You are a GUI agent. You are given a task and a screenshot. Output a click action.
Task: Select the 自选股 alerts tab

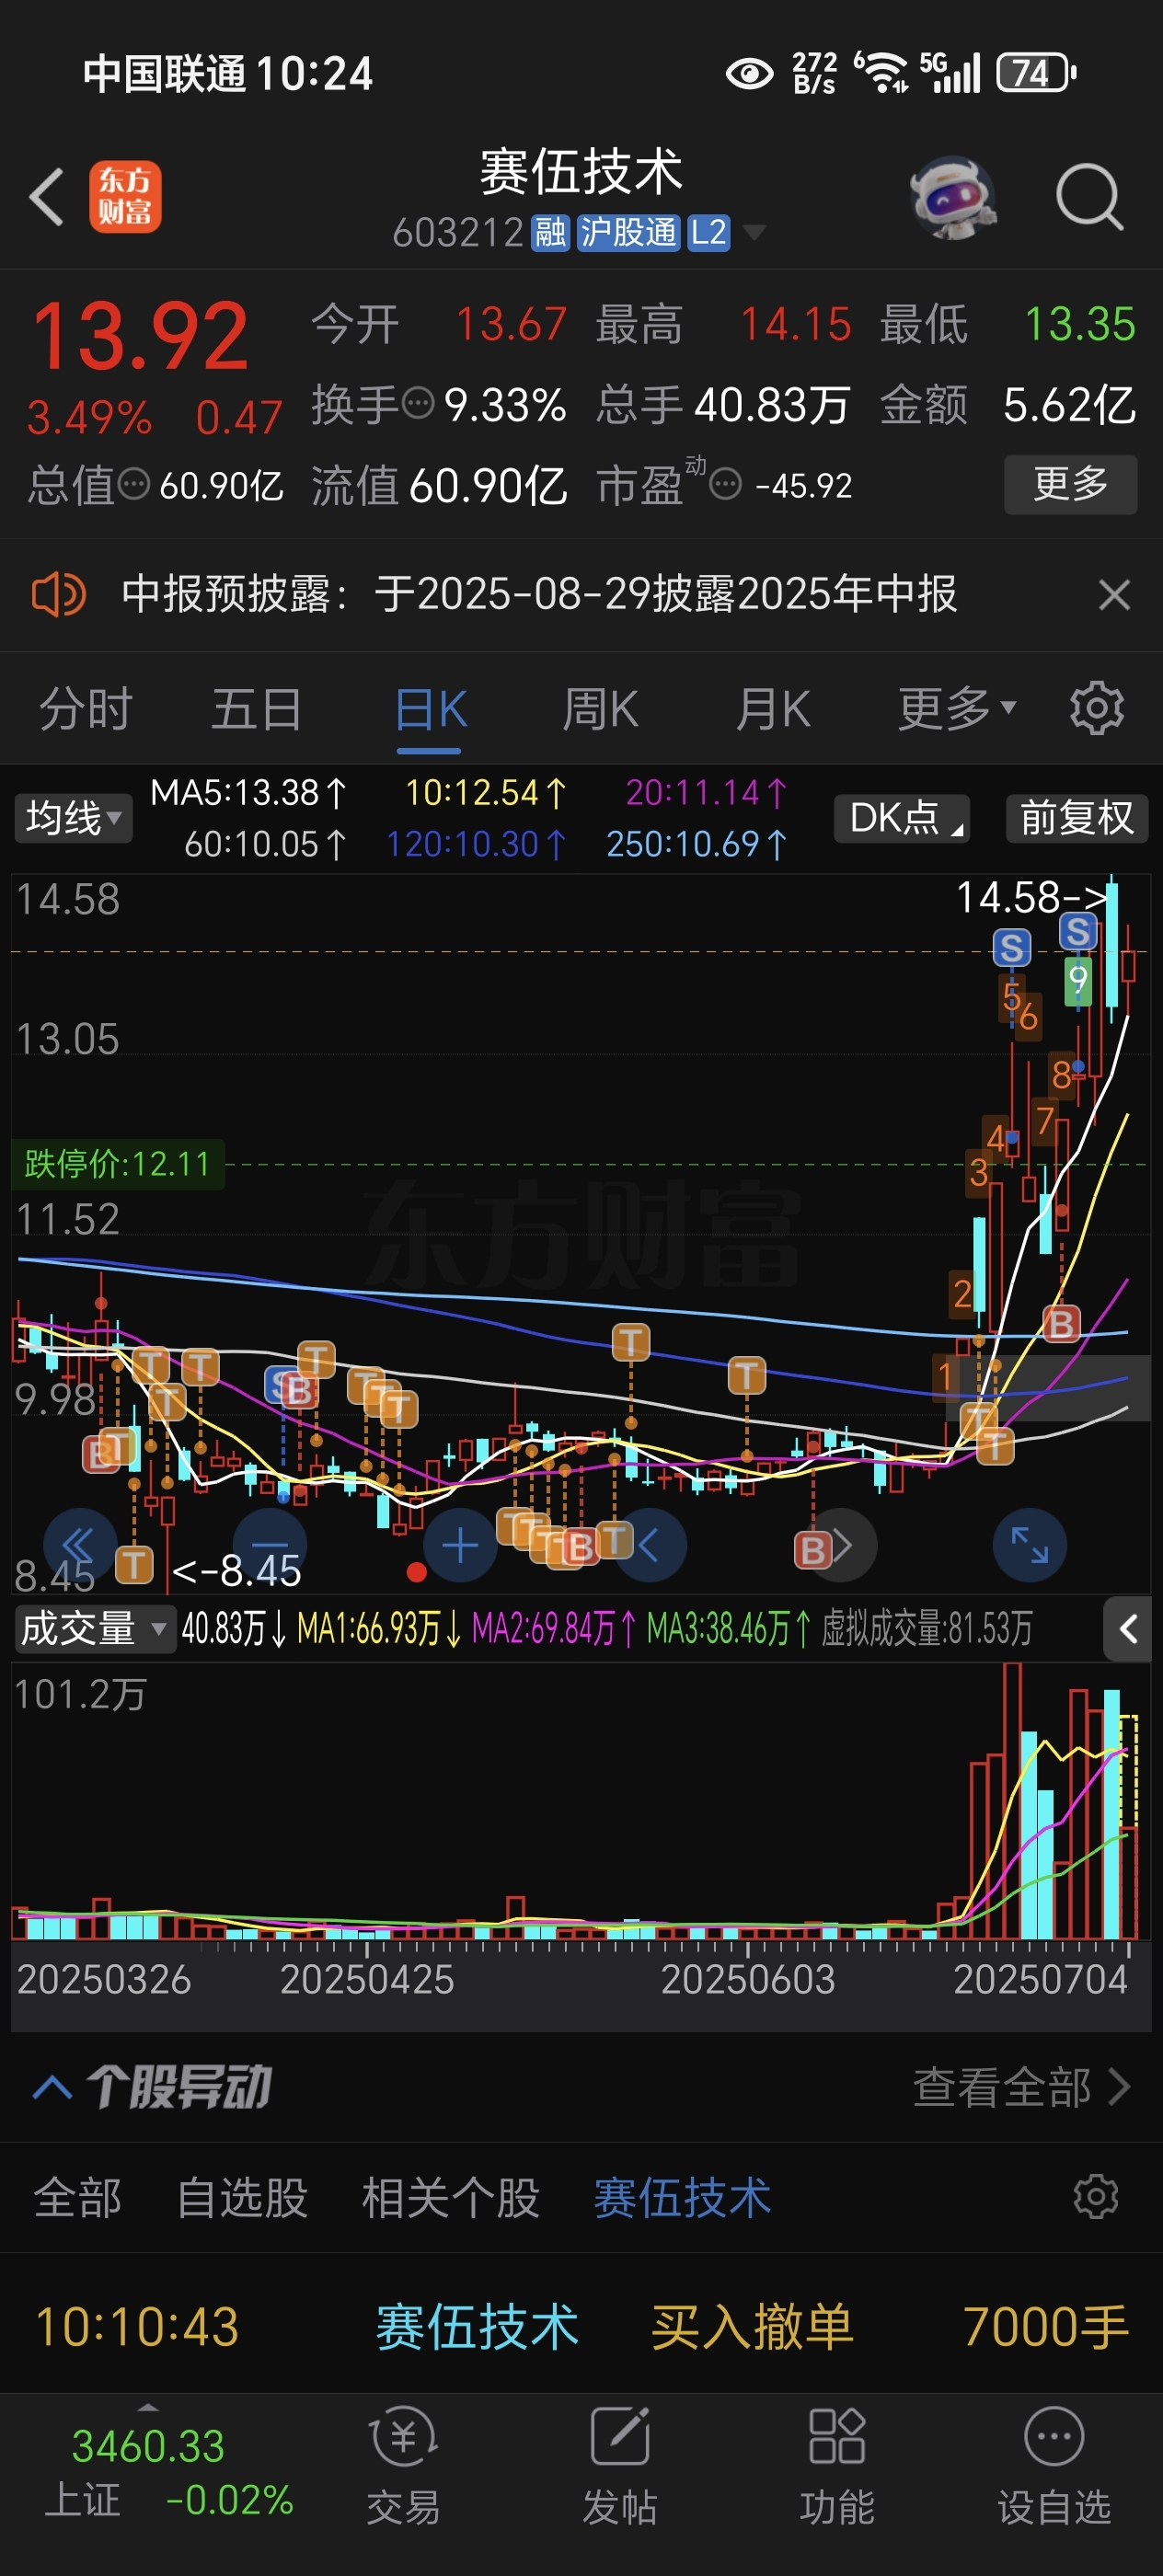pyautogui.click(x=242, y=2197)
